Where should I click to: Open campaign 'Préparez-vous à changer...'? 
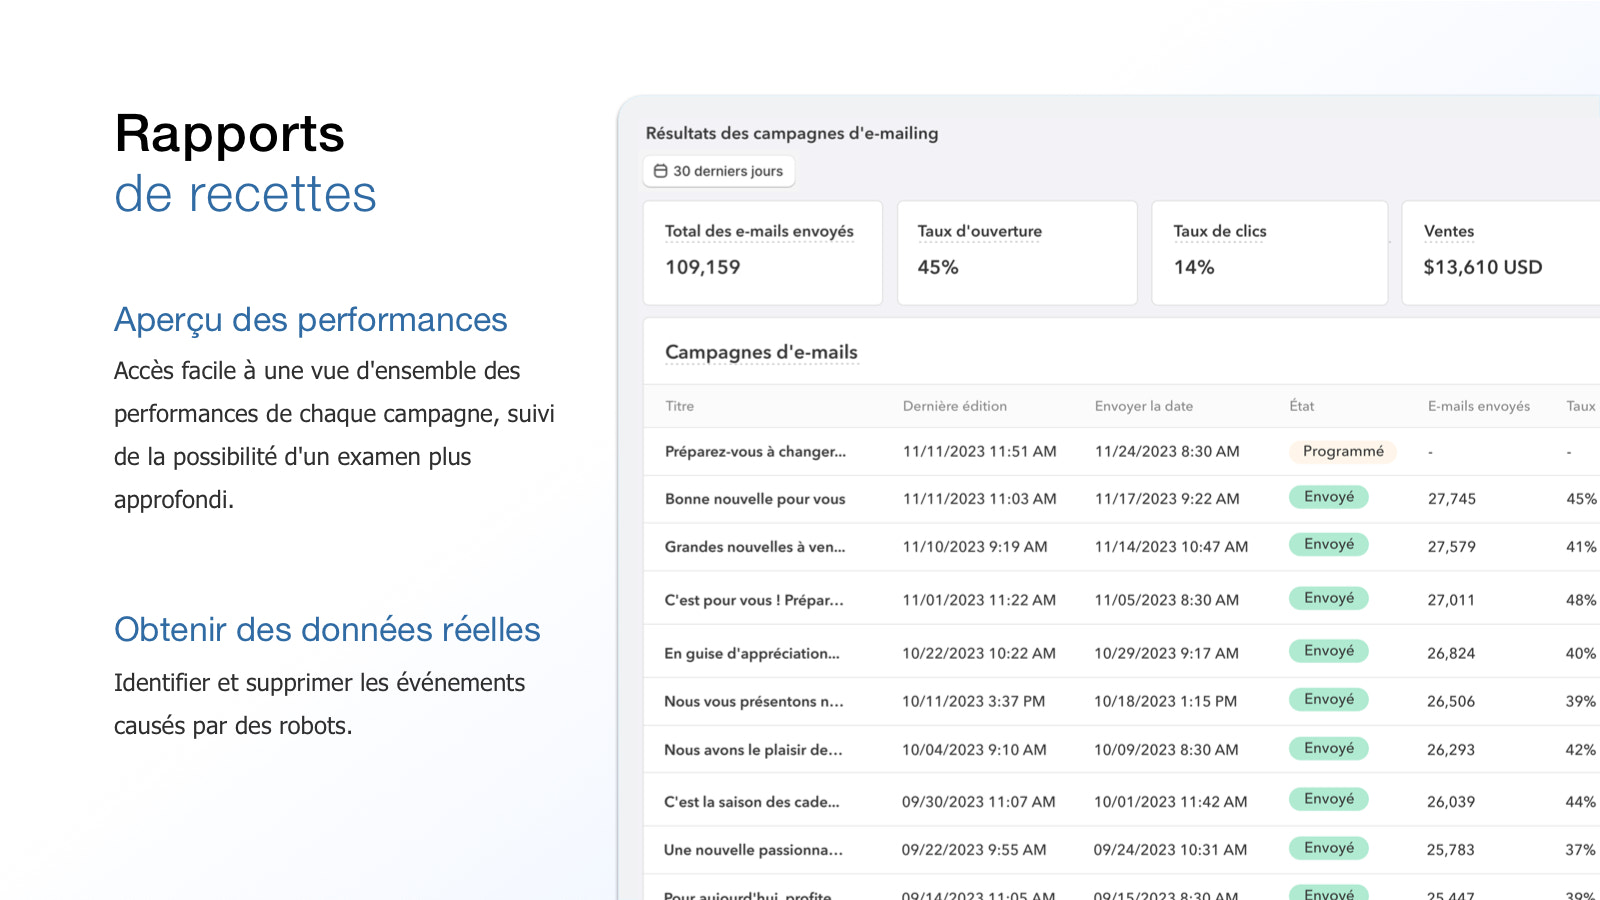point(755,452)
